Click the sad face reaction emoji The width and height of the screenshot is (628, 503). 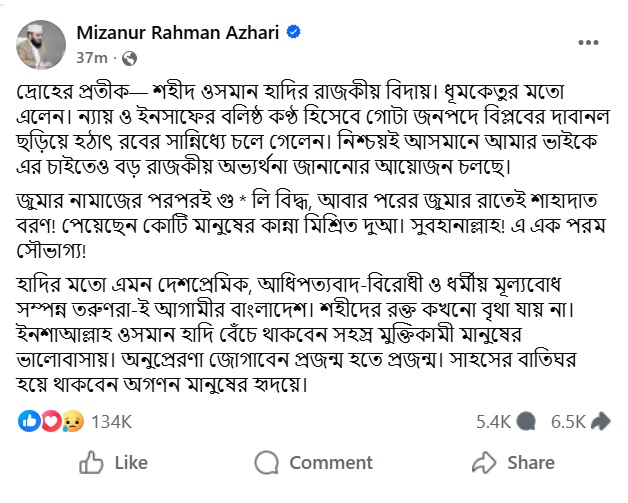68,421
